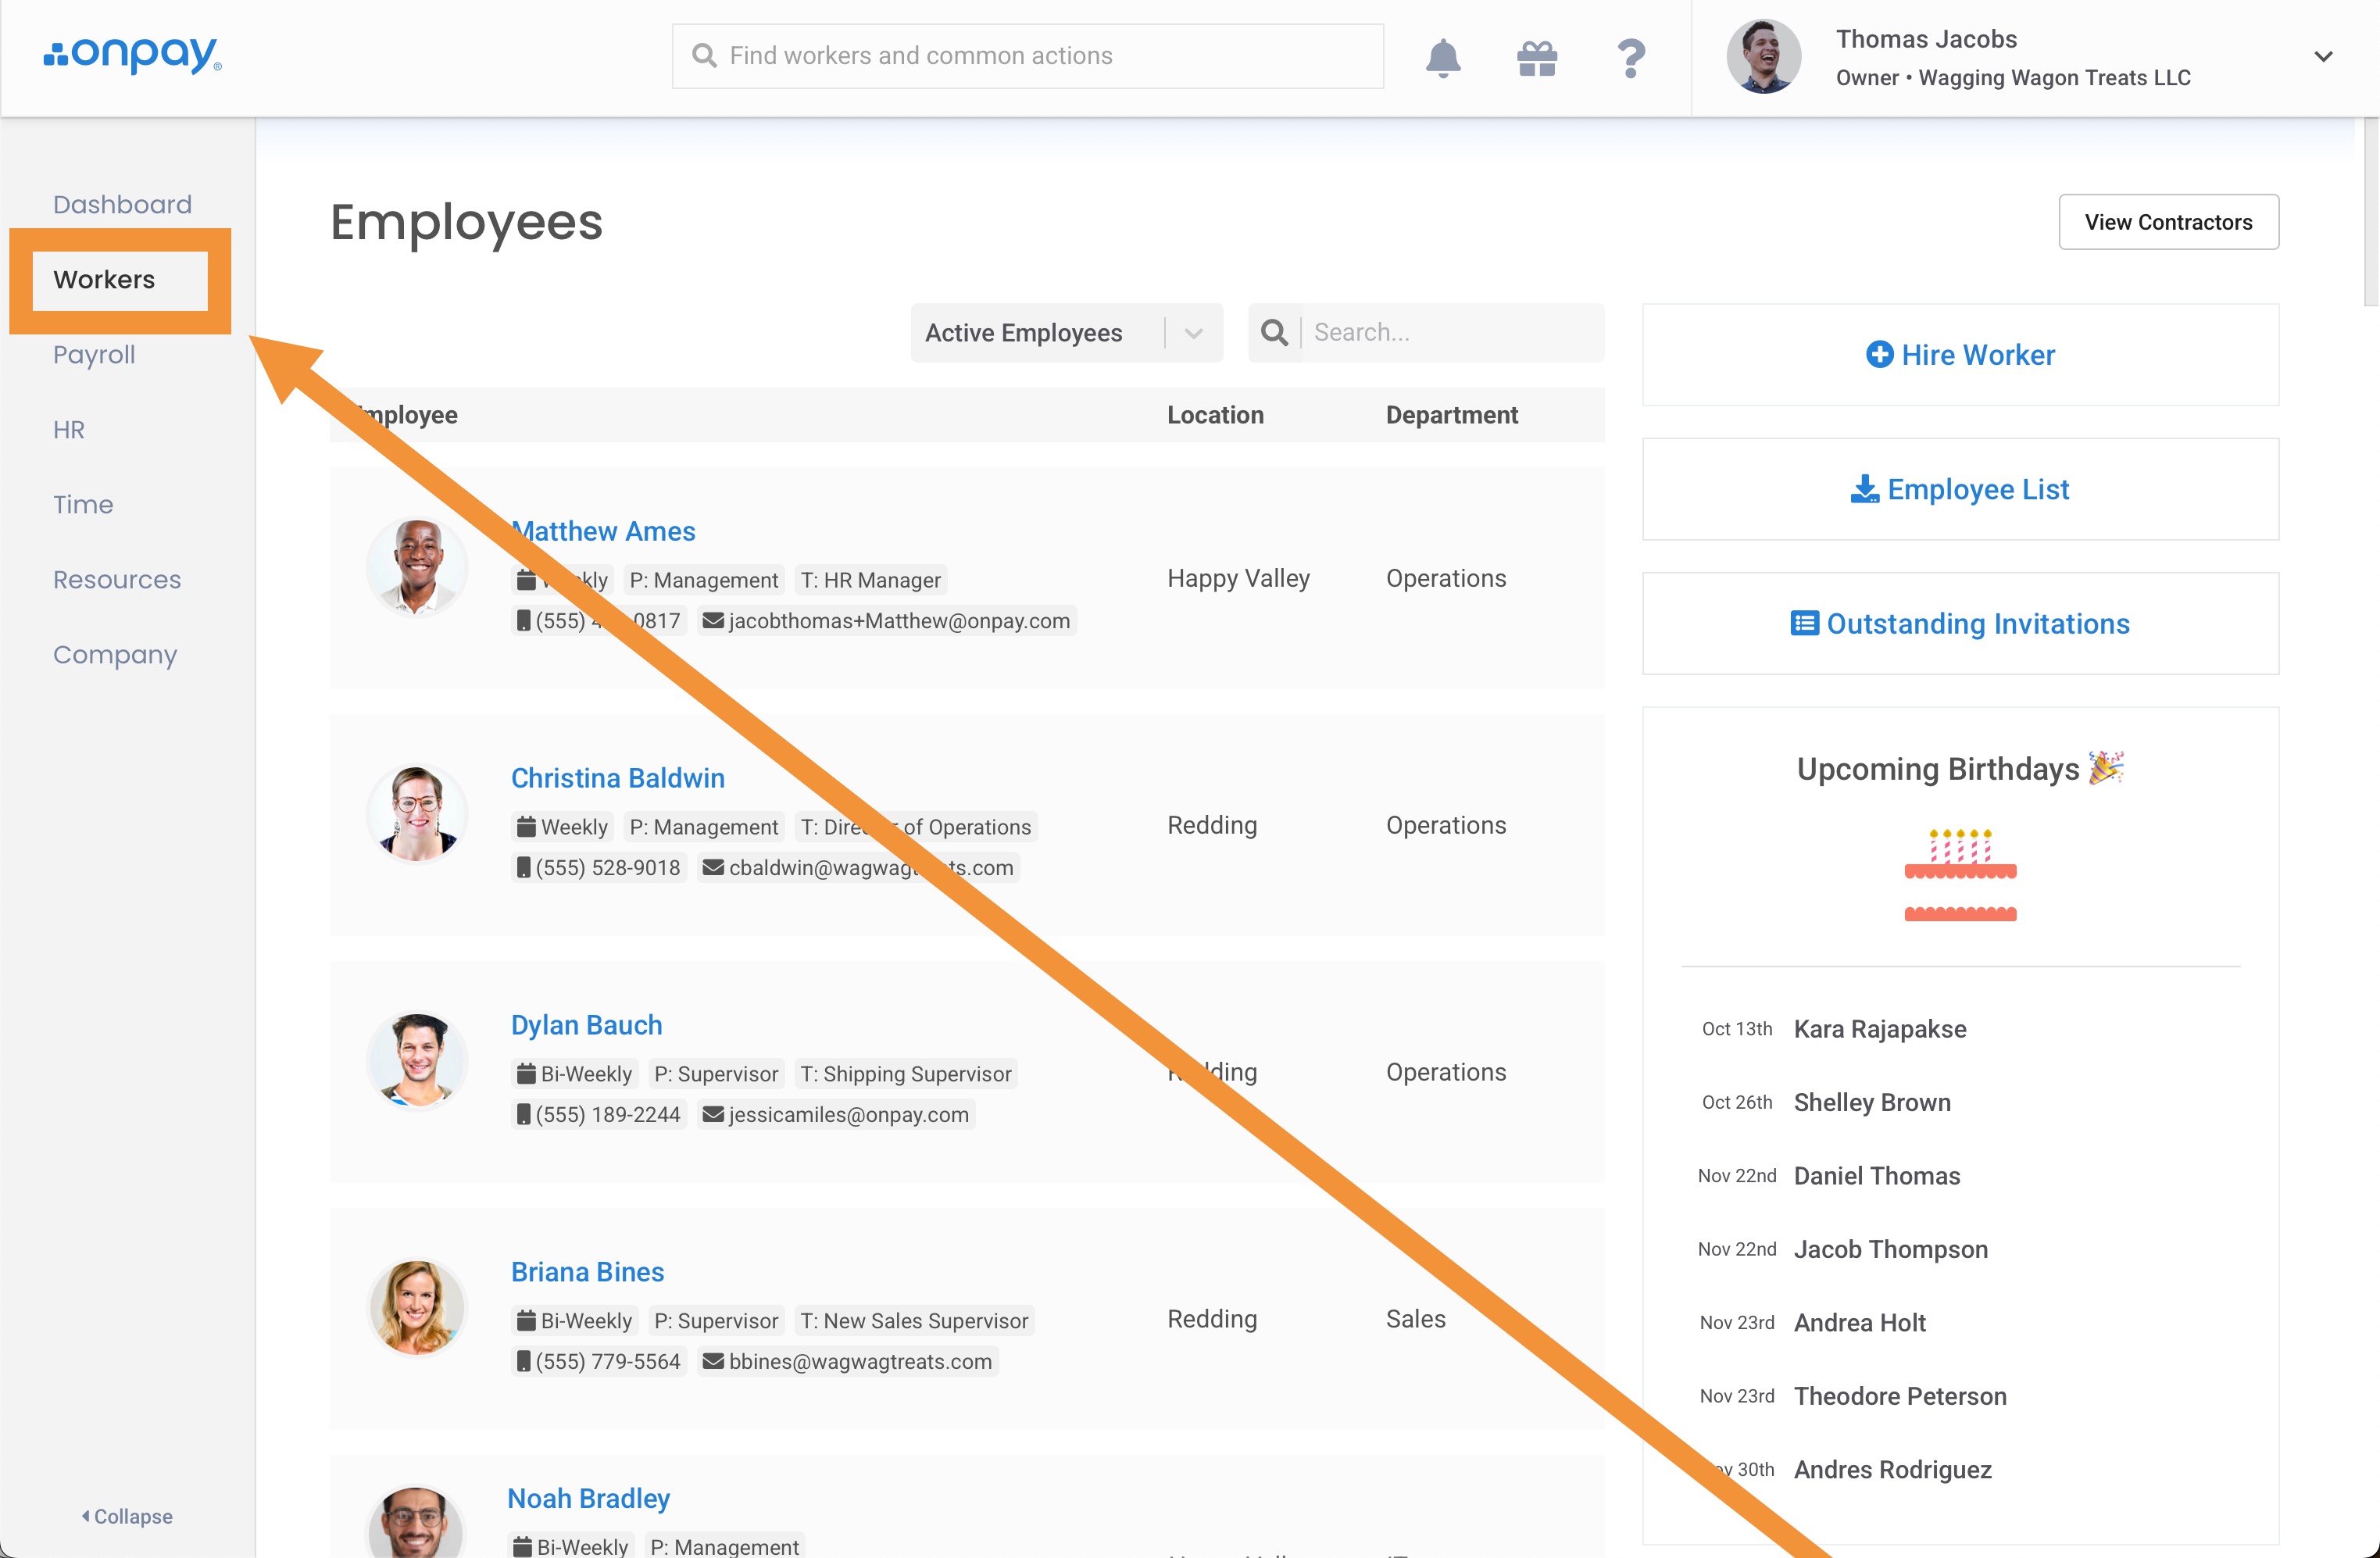Viewport: 2380px width, 1558px height.
Task: Open Dylan Bauch's profile link
Action: pyautogui.click(x=586, y=1025)
